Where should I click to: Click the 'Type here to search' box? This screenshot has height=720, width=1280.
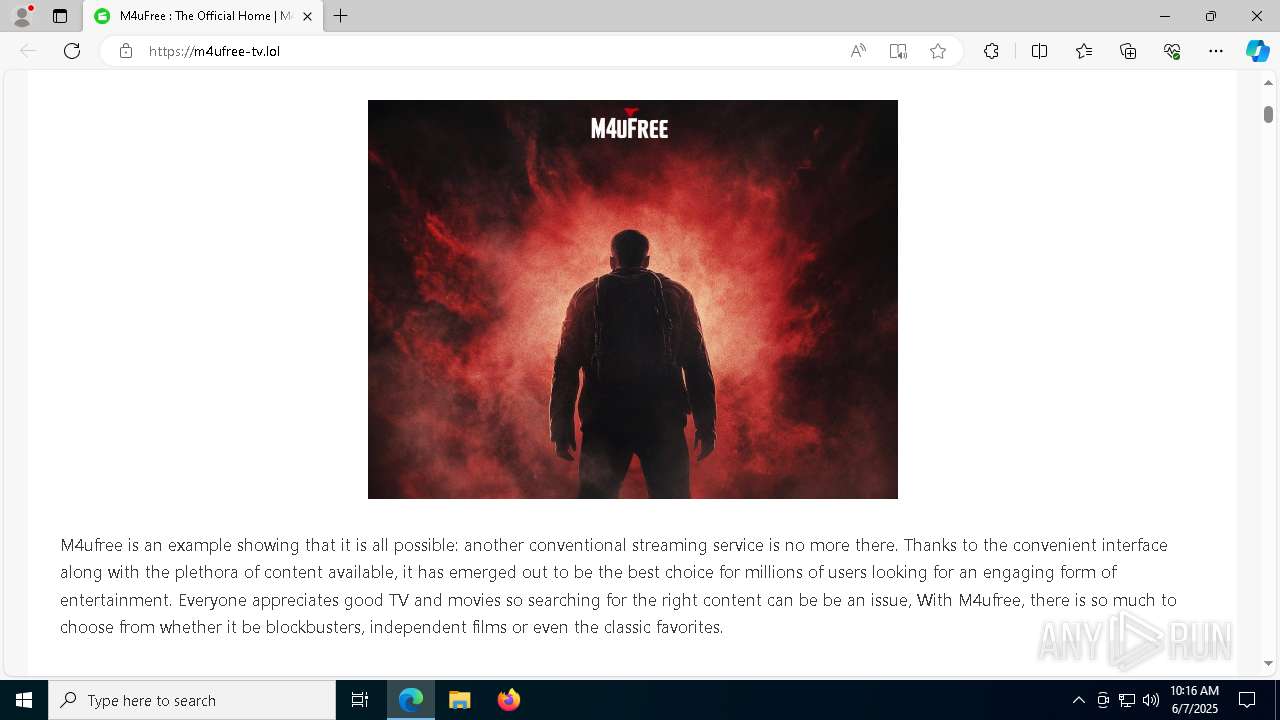point(192,700)
